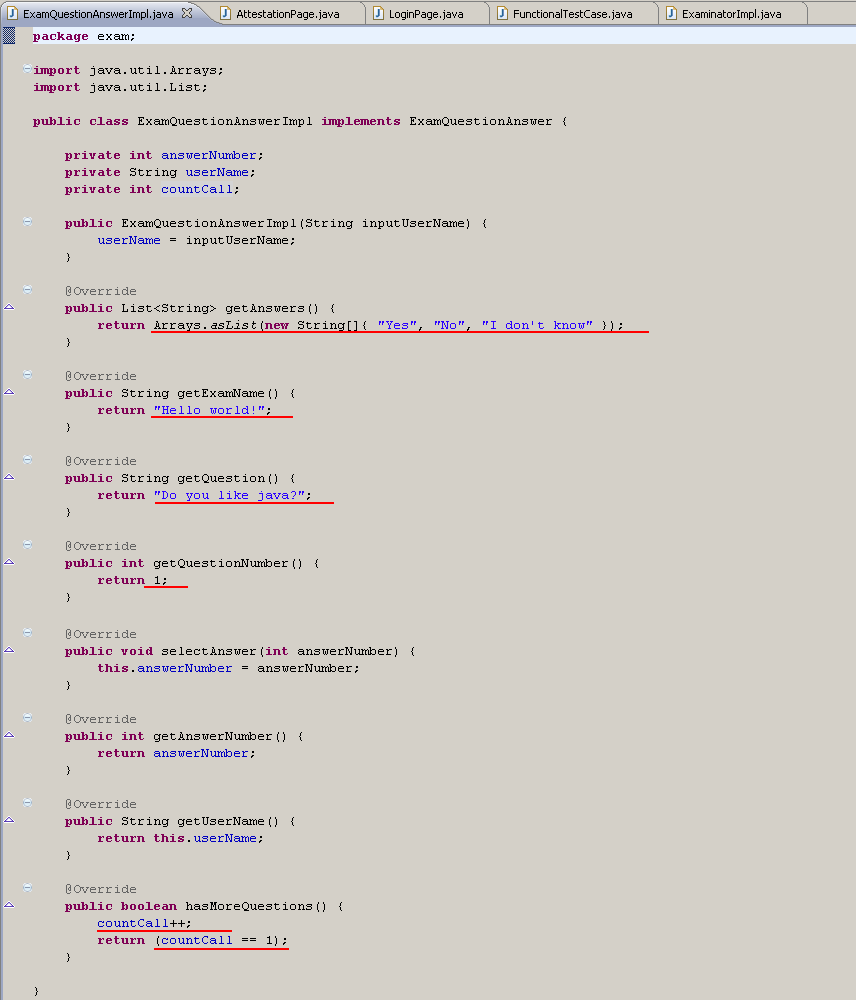Click the override indicator beside getAnswers method
Viewport: 856px width, 1000px height.
tap(9, 308)
